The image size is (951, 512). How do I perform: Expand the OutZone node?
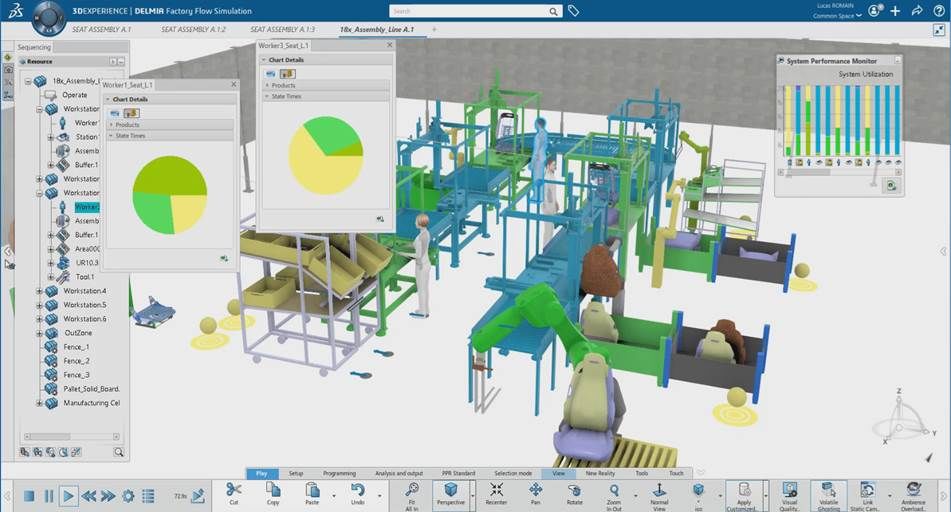click(39, 333)
